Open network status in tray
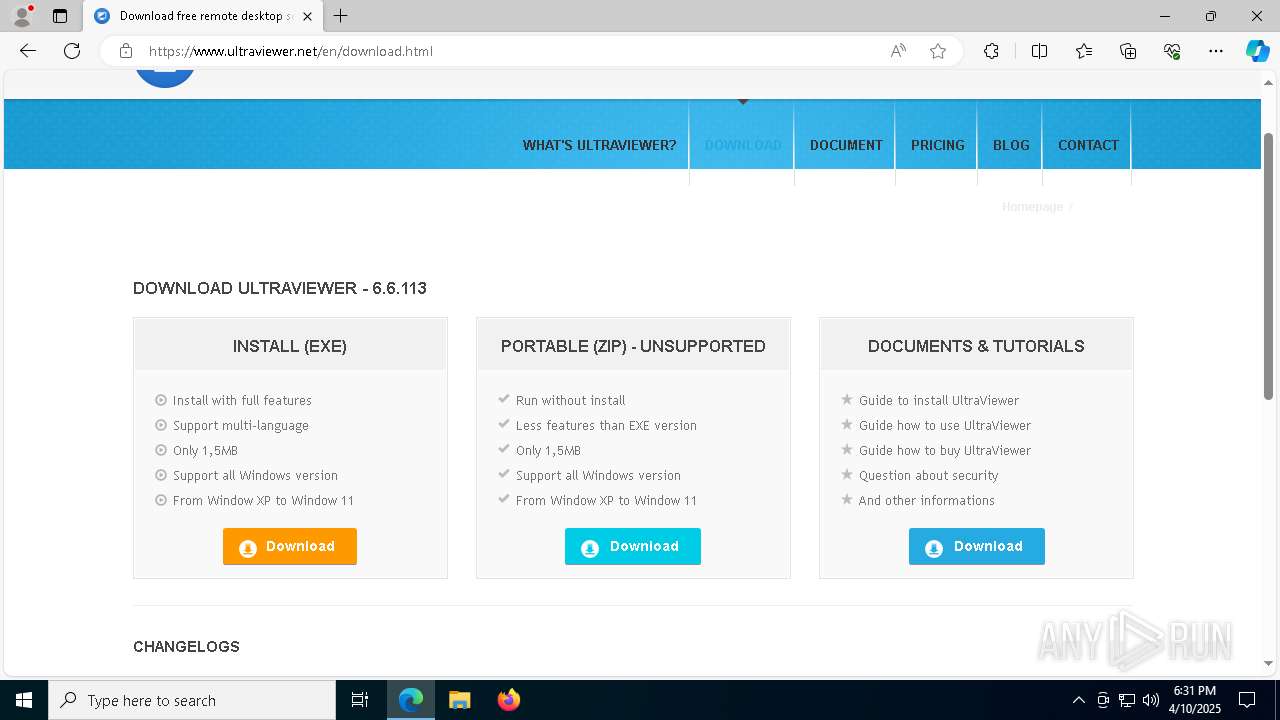Image resolution: width=1280 pixels, height=720 pixels. click(x=1127, y=700)
